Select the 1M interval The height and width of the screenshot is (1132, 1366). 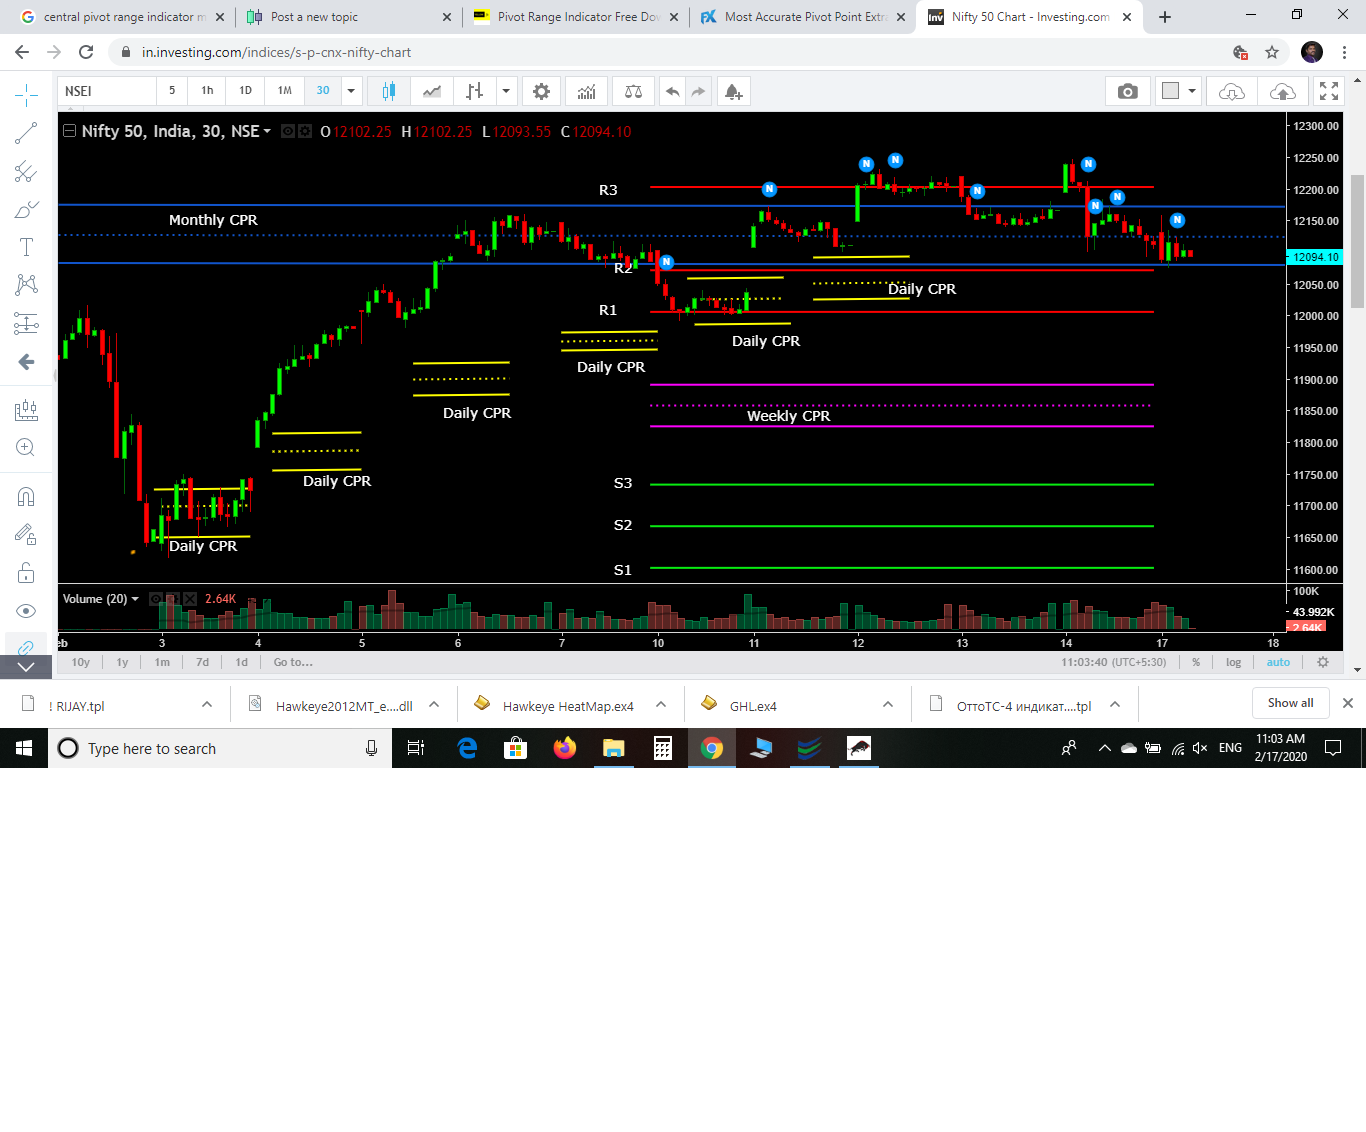[285, 91]
